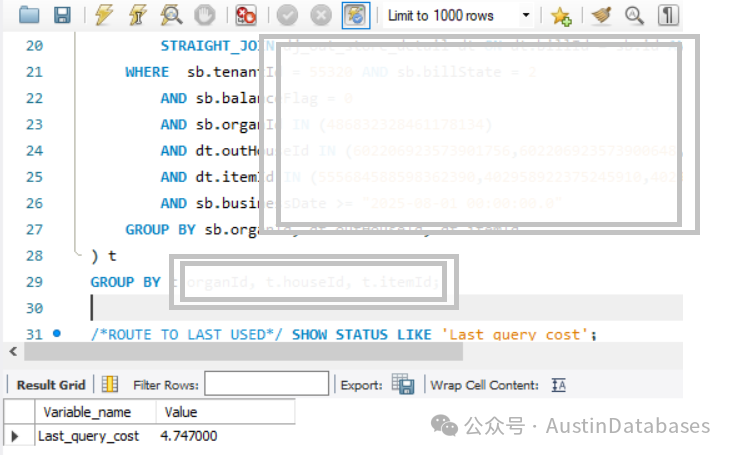Click line number 20 in gutter

(x=35, y=46)
